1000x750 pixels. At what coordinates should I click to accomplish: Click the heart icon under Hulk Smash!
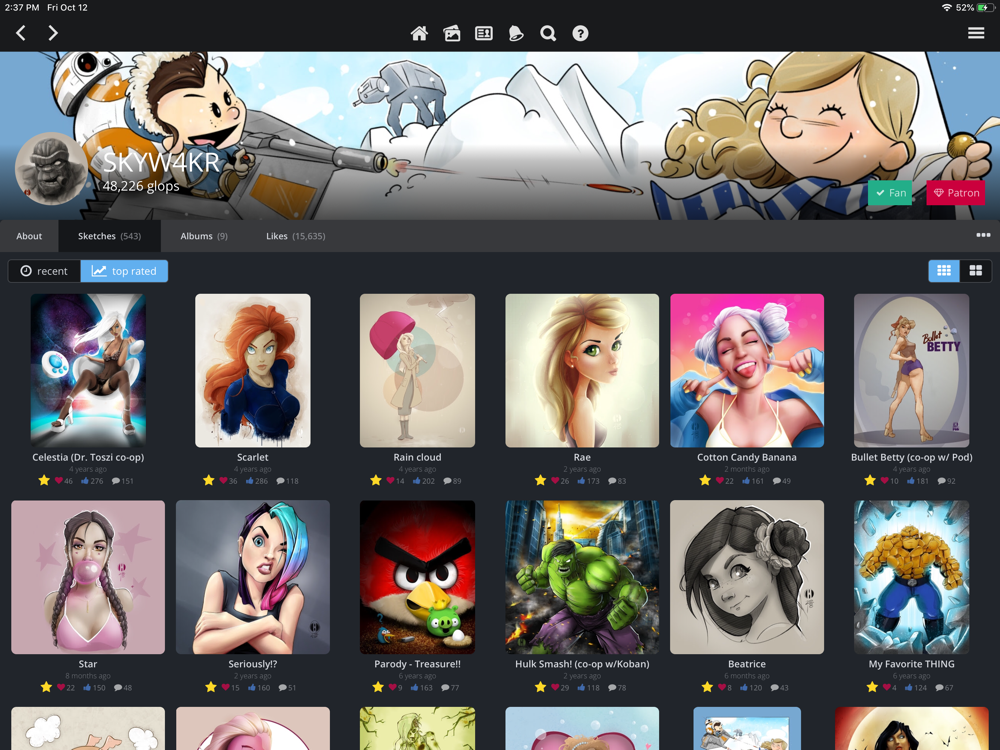click(555, 687)
